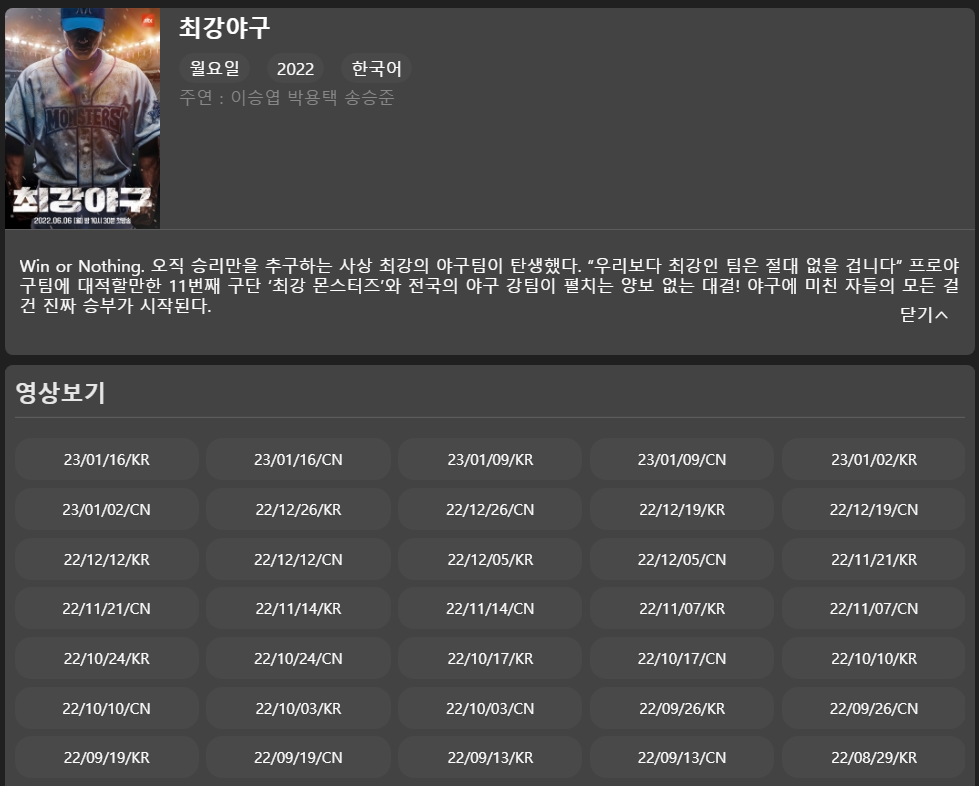
Task: Click the 22/10/17/CN episode button
Action: coord(682,658)
